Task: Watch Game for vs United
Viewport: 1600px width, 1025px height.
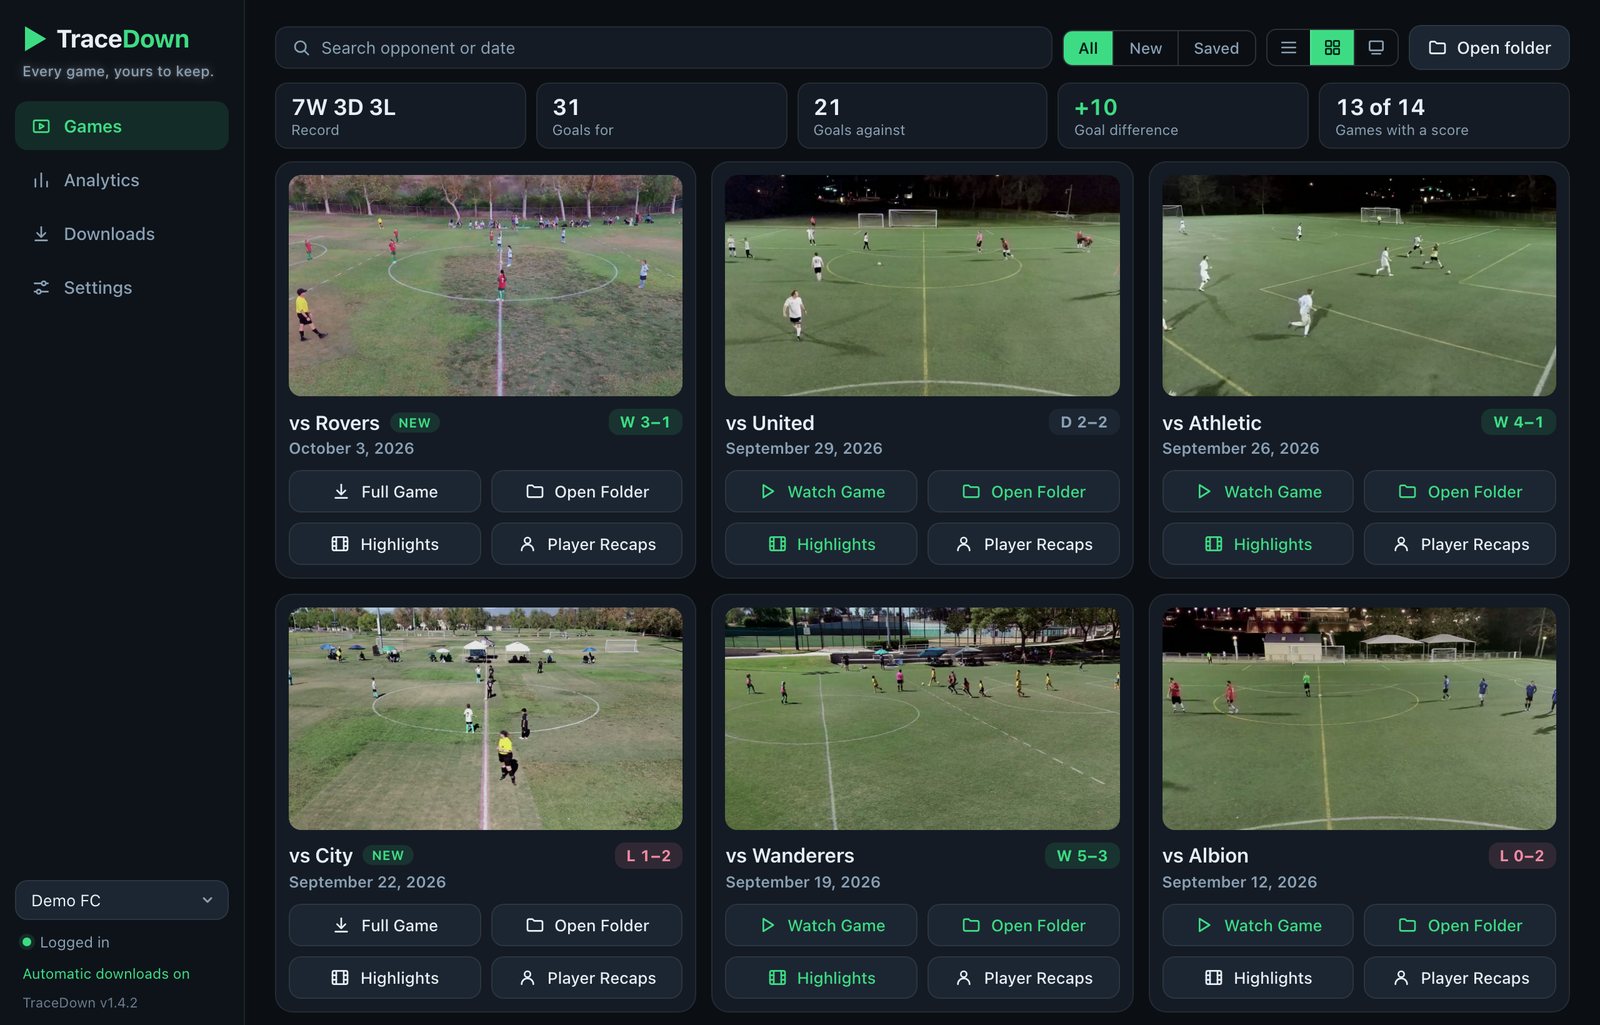Action: tap(821, 492)
